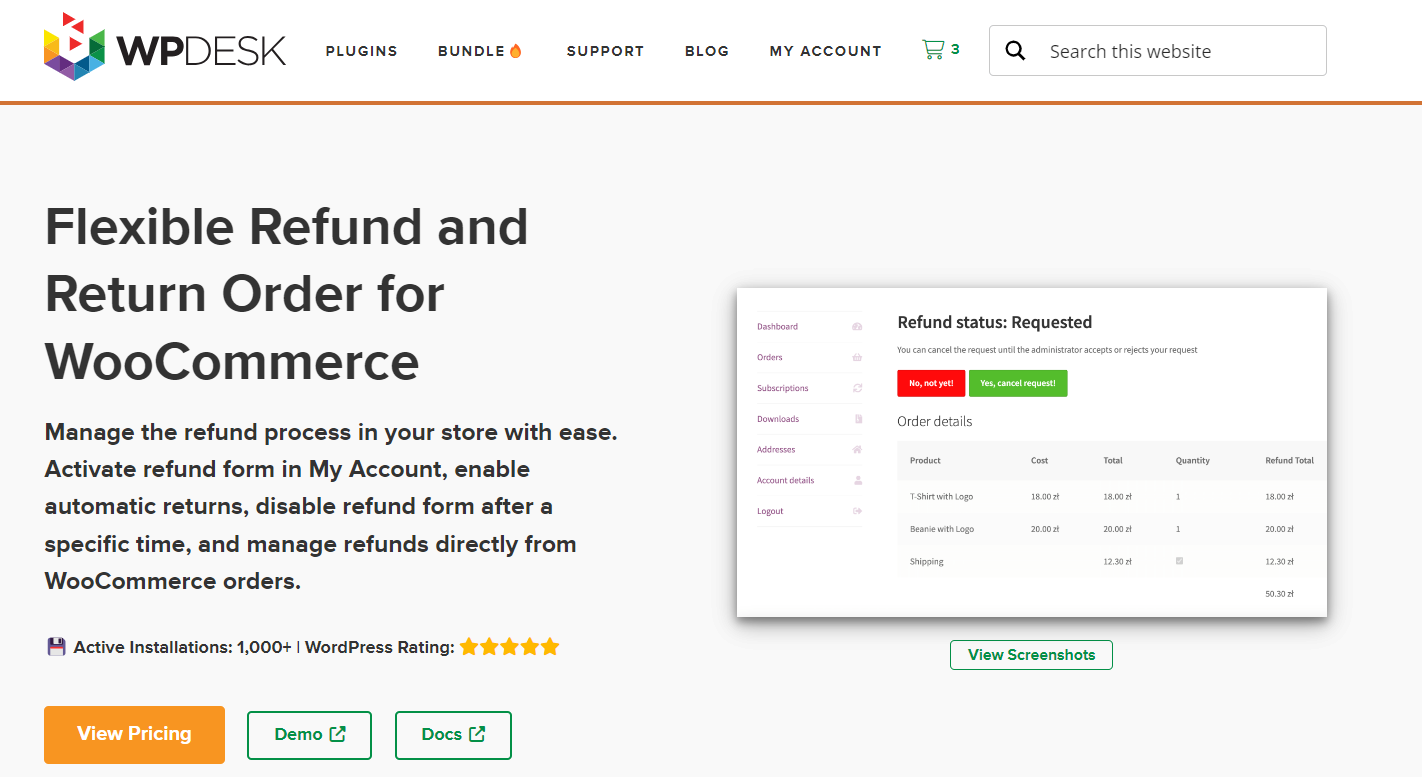Image resolution: width=1422 pixels, height=777 pixels.
Task: Click the external link icon on Demo
Action: [x=338, y=734]
